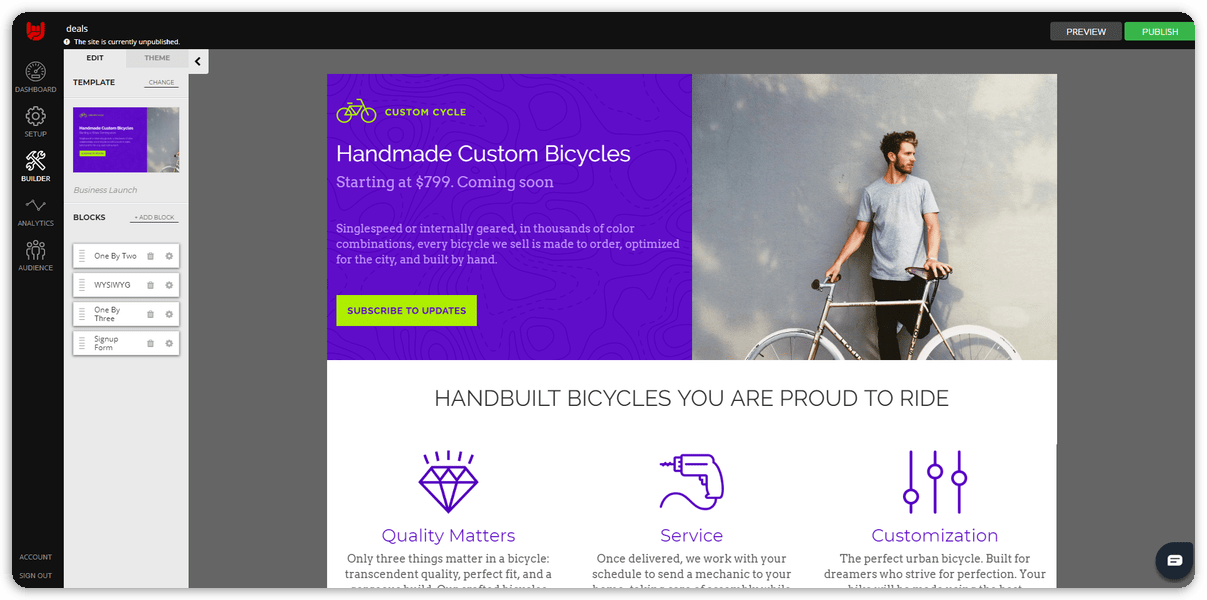Click the Change template button
This screenshot has height=600, width=1207.
(161, 83)
